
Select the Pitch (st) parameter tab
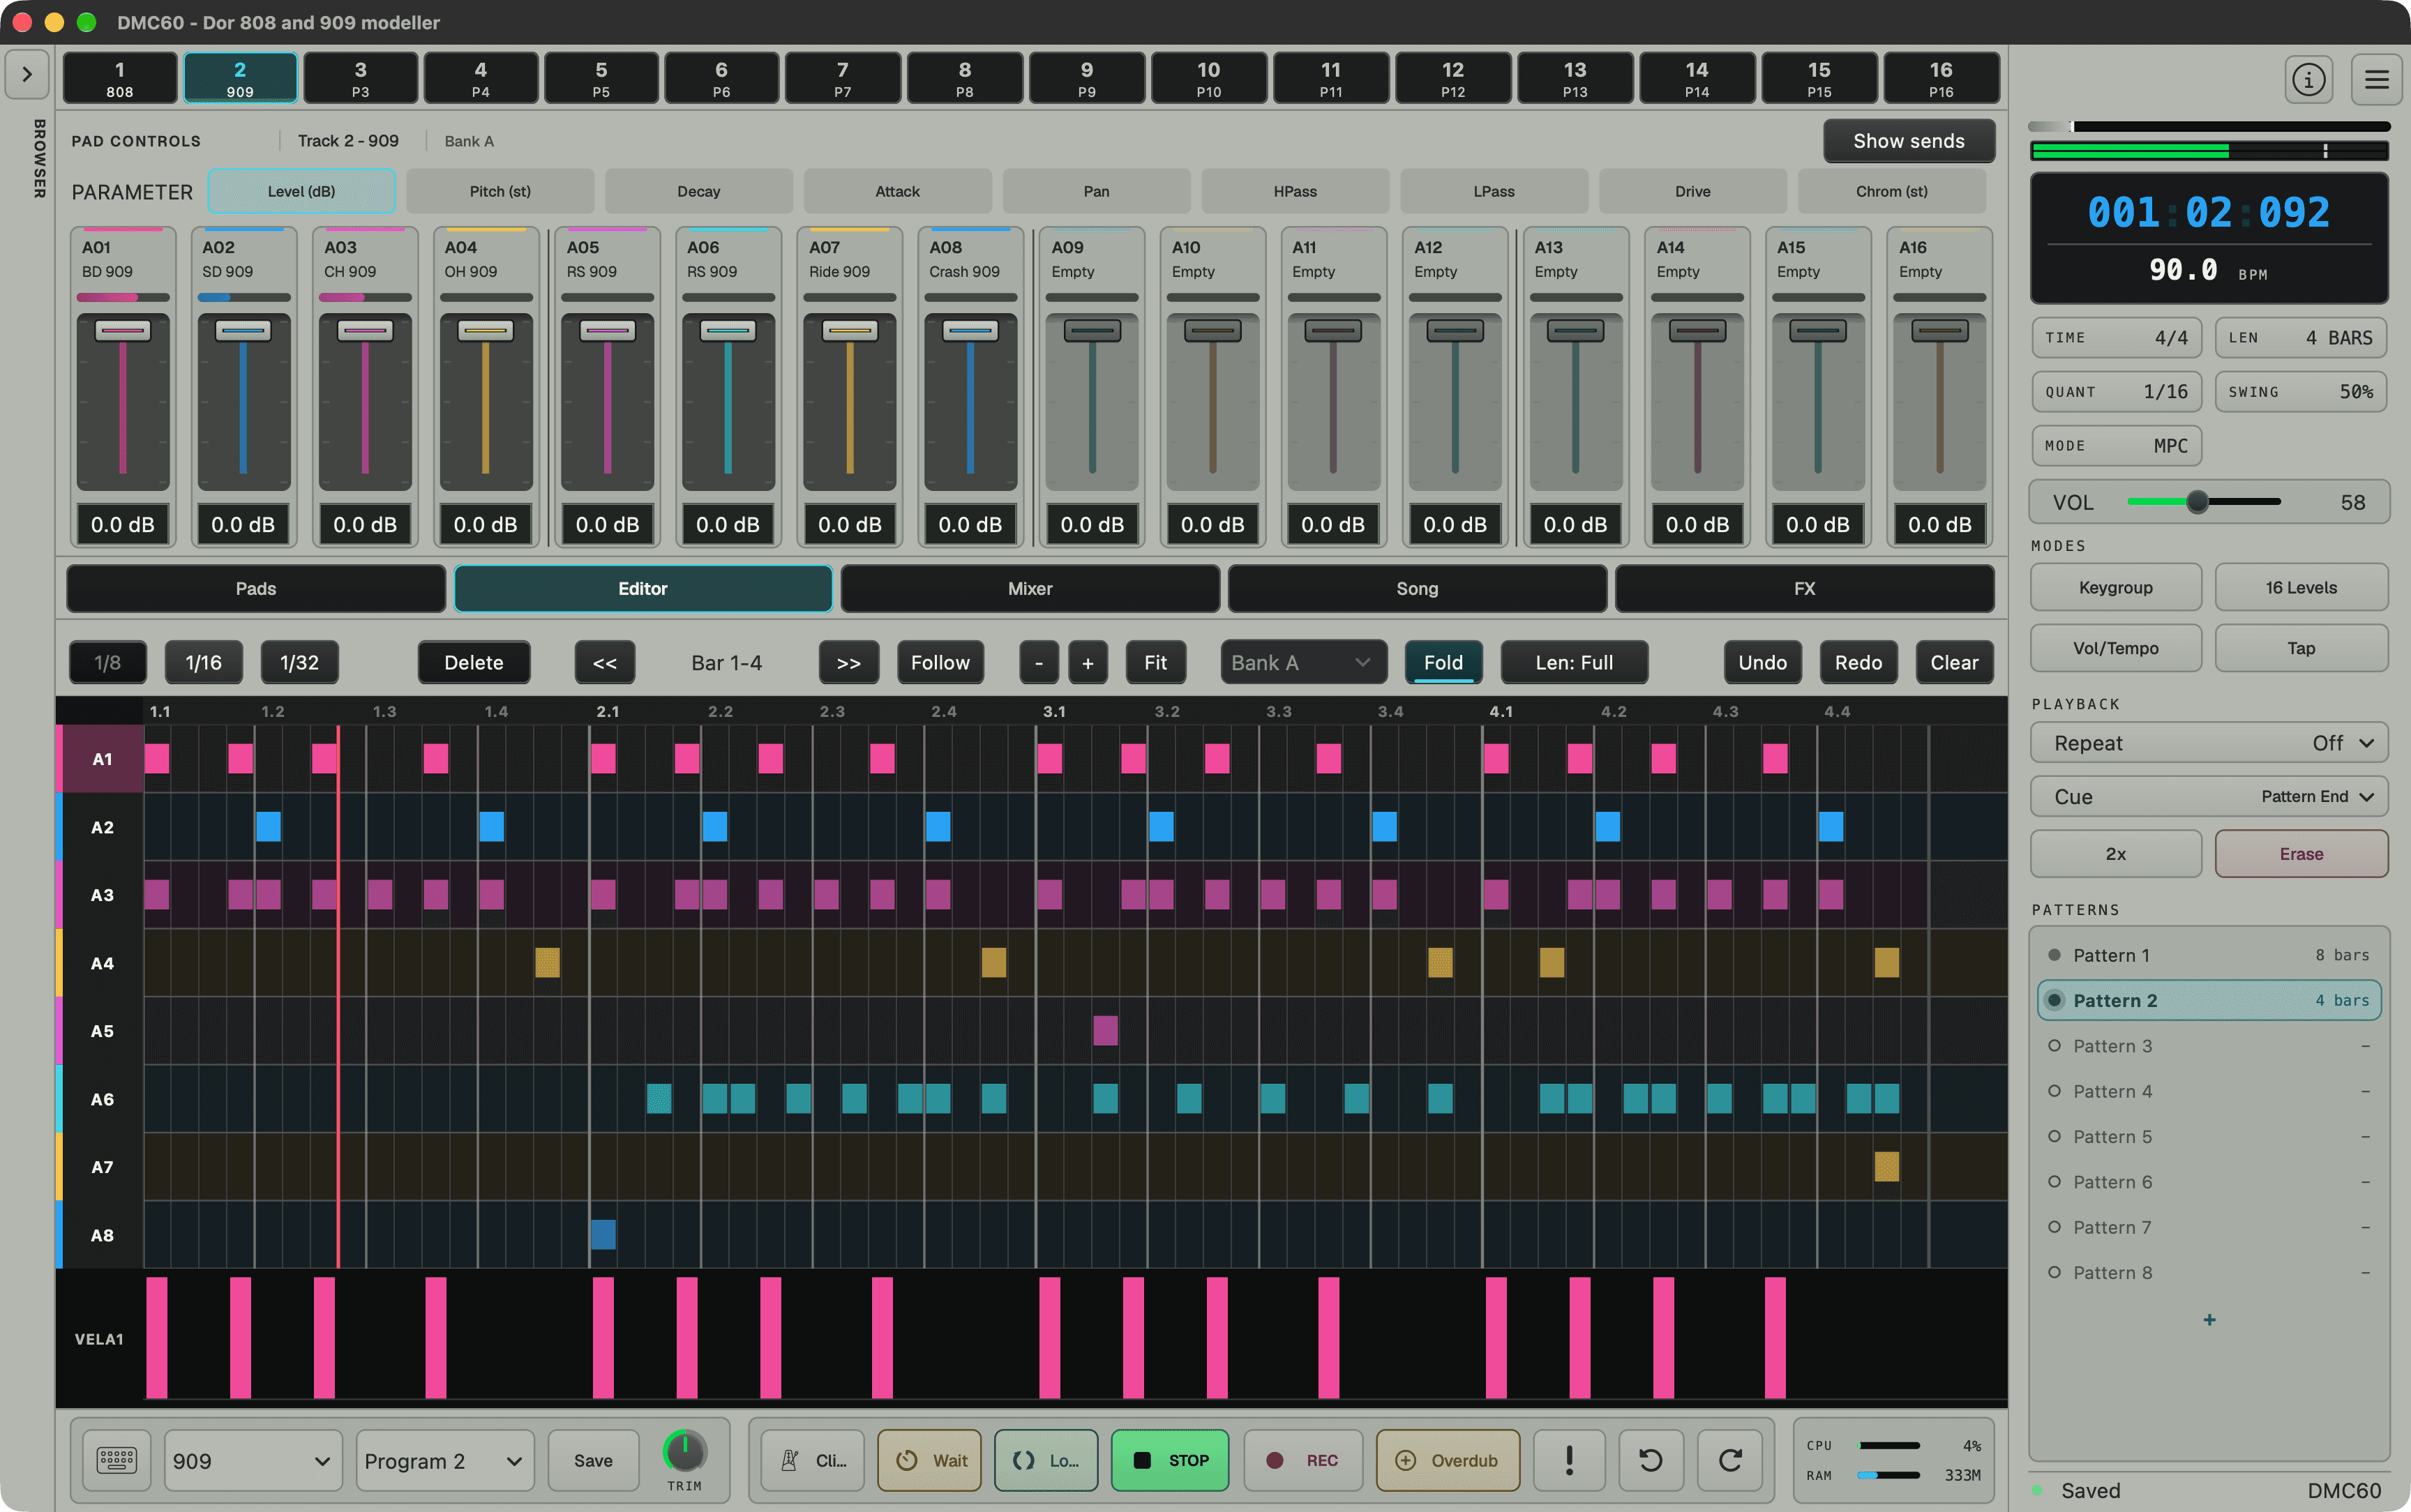click(x=500, y=191)
